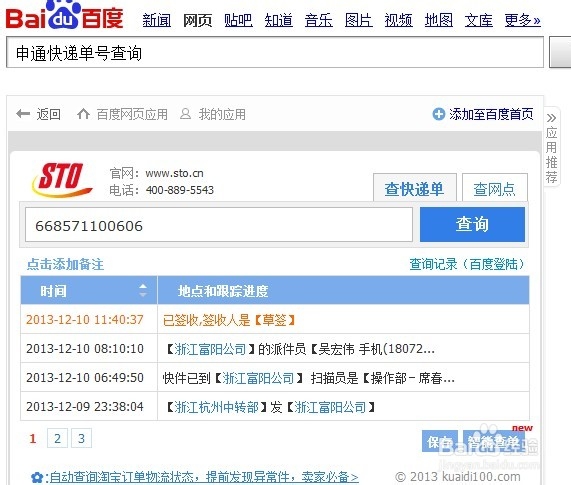571x485 pixels.
Task: Select the 2013-12-10 06:49:50 timestamp
Action: point(85,378)
